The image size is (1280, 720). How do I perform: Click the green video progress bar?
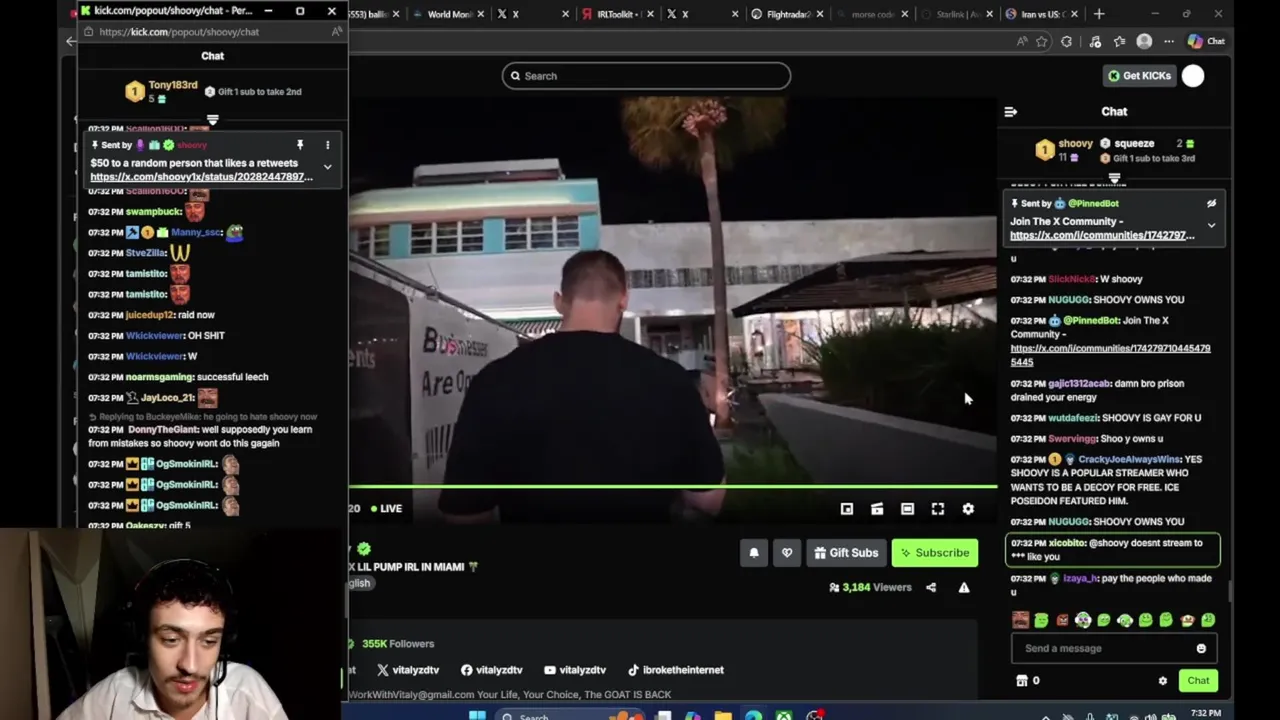(x=672, y=487)
